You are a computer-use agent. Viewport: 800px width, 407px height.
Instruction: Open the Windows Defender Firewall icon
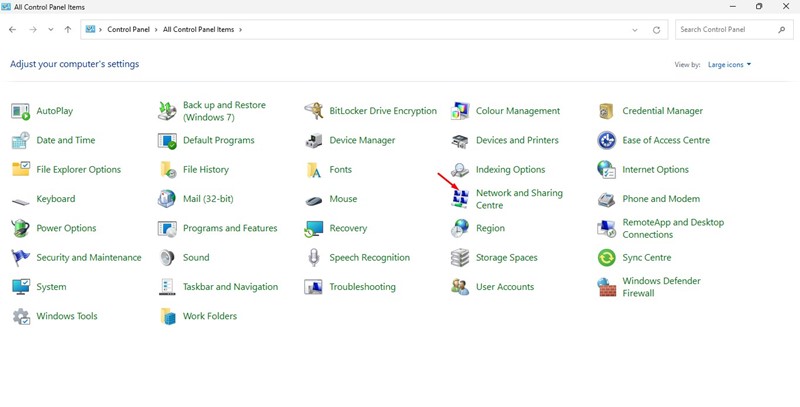pyautogui.click(x=606, y=287)
